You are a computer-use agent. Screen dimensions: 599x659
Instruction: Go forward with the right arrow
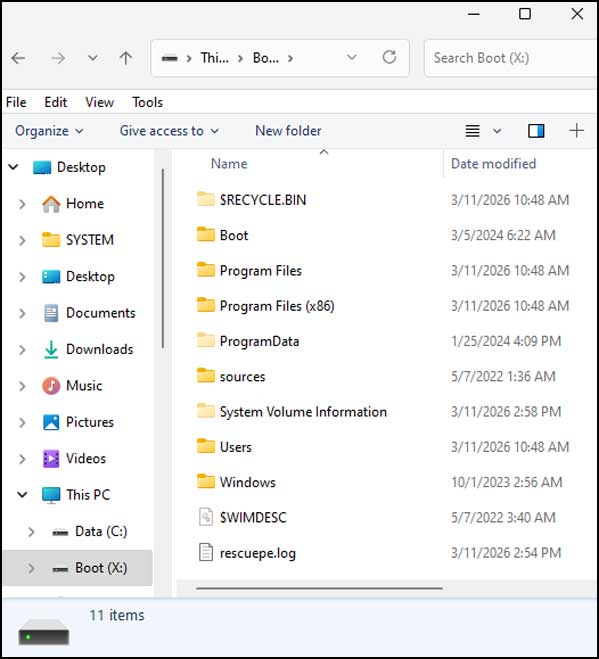click(x=58, y=58)
